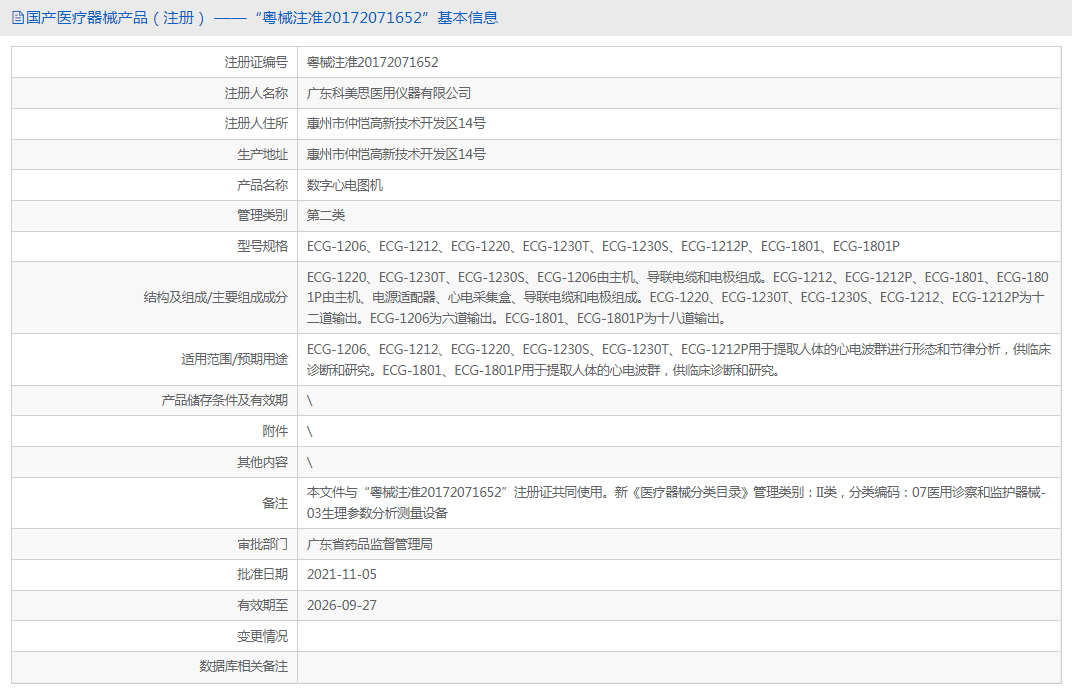Click the 审批部门 label
This screenshot has width=1072, height=688.
(x=263, y=544)
